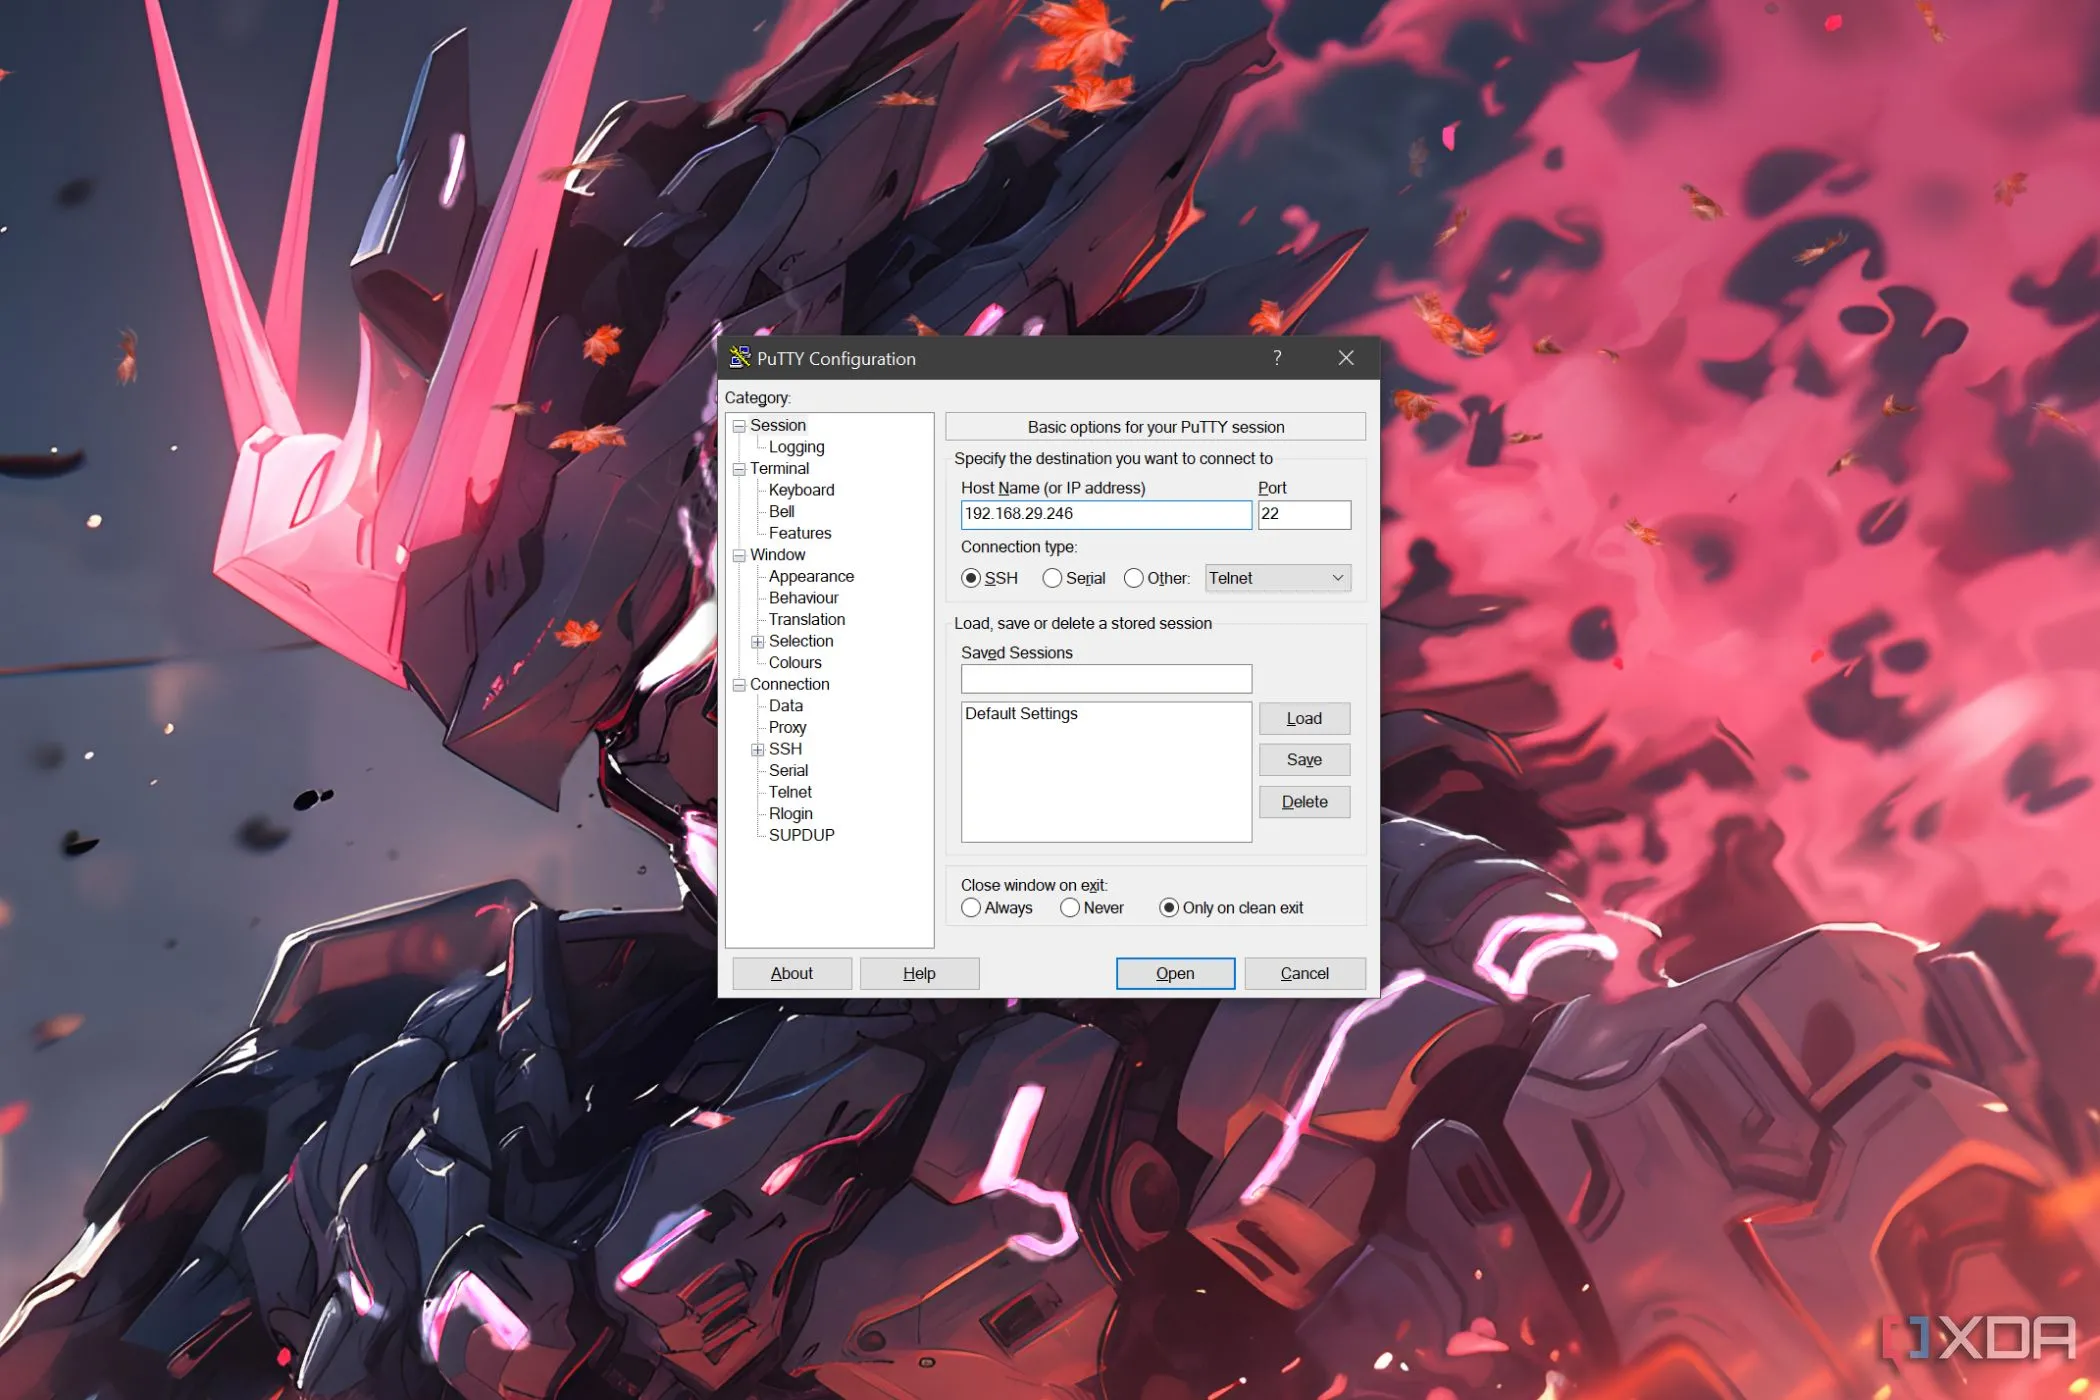This screenshot has width=2100, height=1400.
Task: Choose the Other connection type option
Action: pyautogui.click(x=1134, y=578)
